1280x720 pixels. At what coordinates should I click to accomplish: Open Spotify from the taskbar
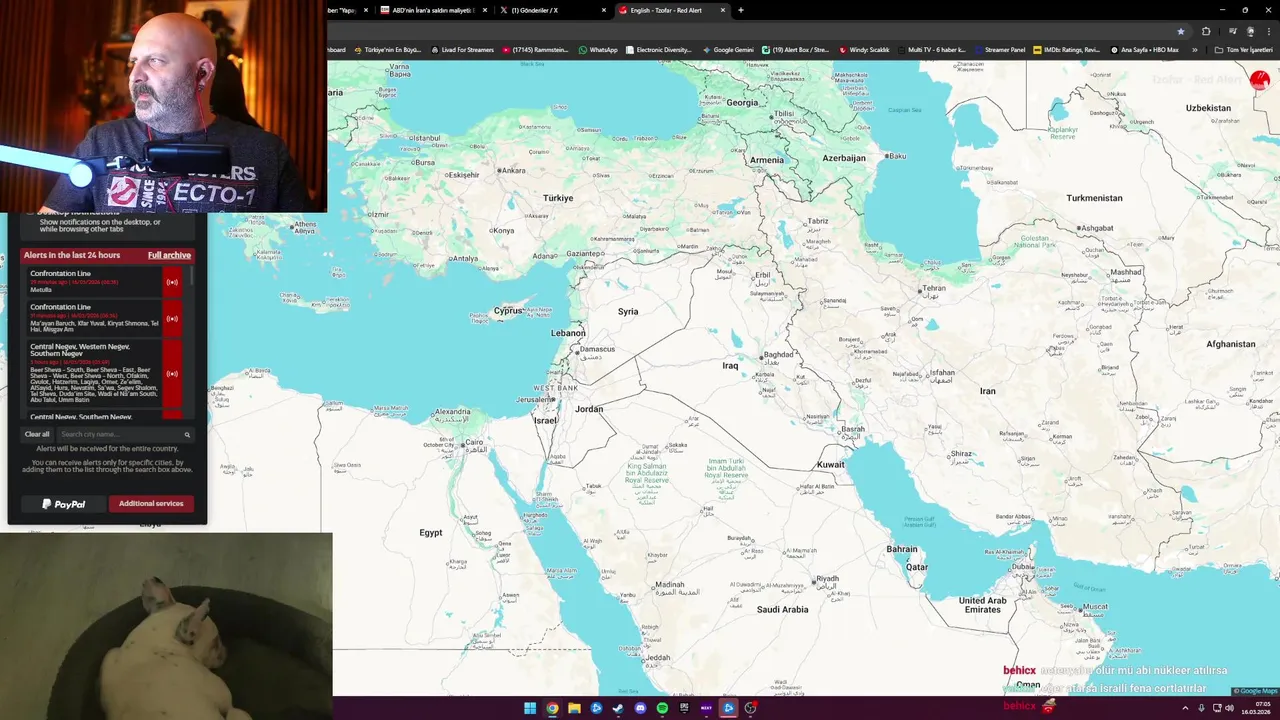(x=662, y=708)
